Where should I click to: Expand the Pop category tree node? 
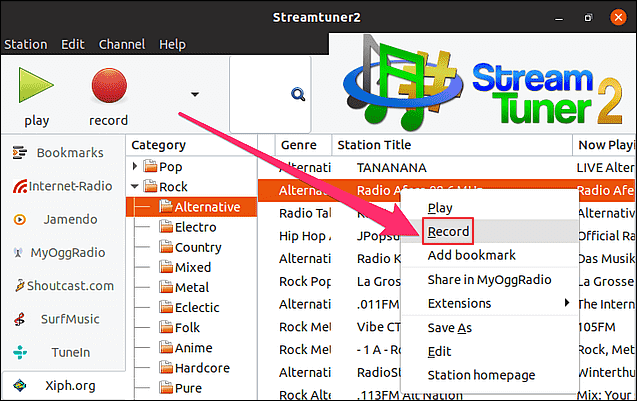pos(136,166)
